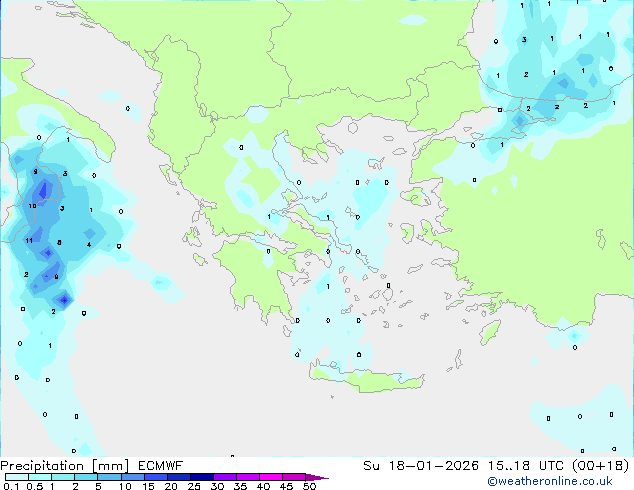The image size is (634, 490).
Task: Click the '(00+18)' forecast step label
Action: [x=601, y=466]
